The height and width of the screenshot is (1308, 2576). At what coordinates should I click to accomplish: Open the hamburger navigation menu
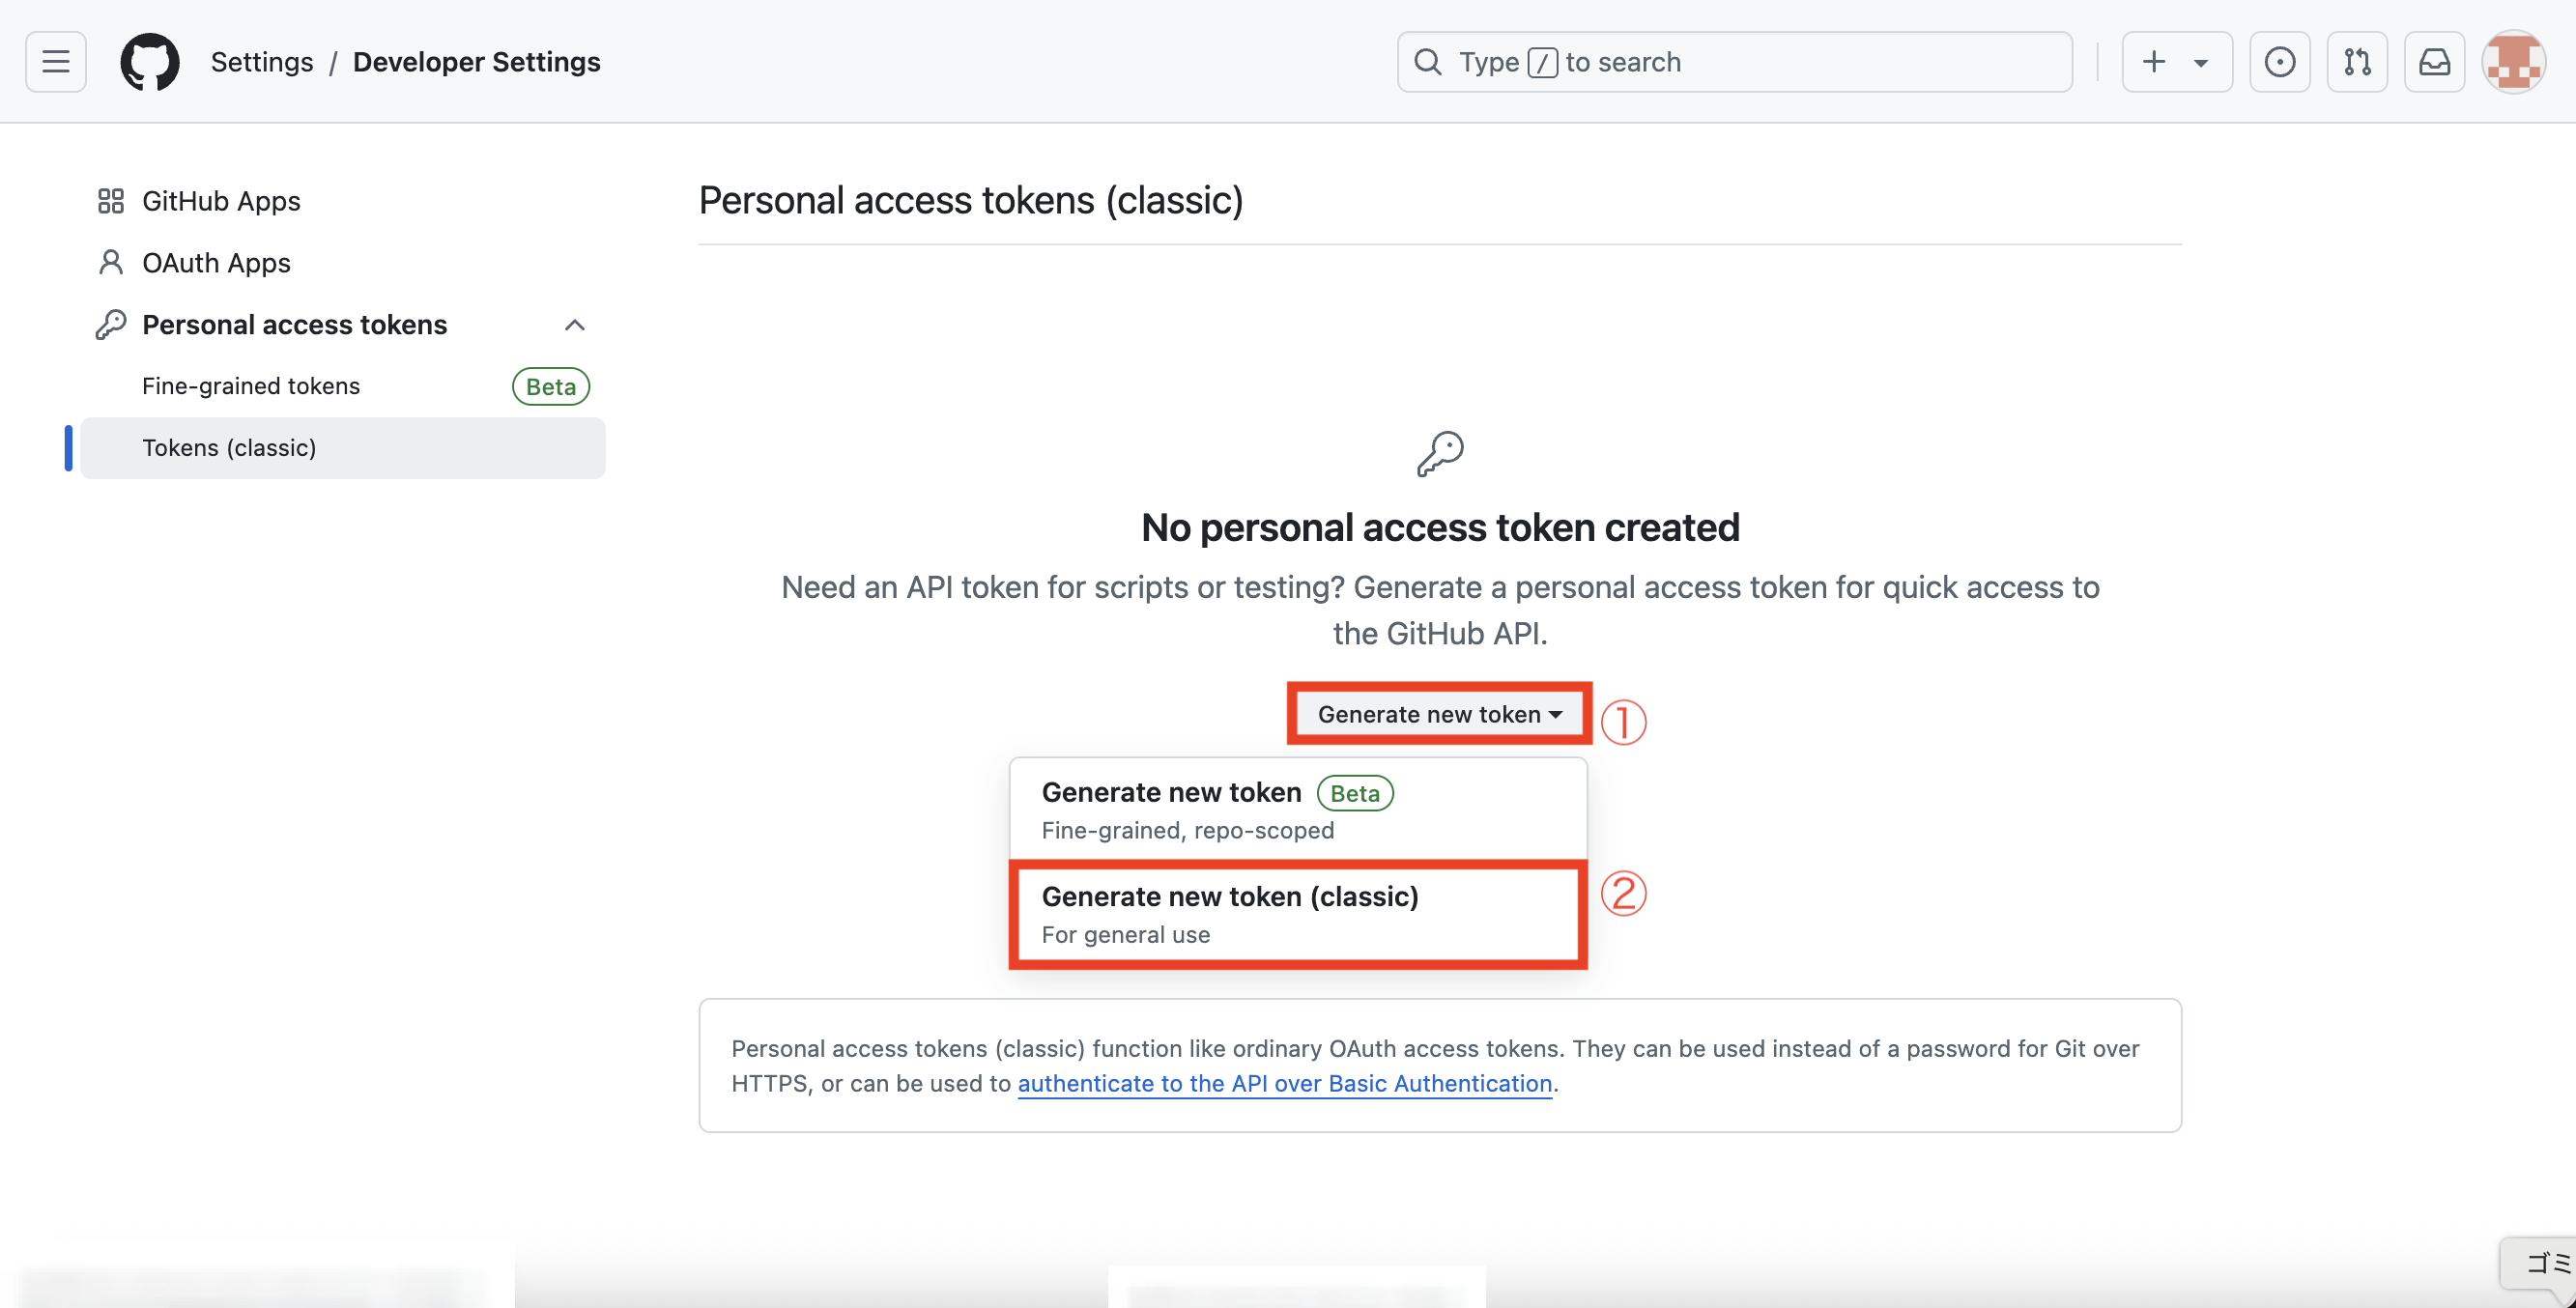[55, 61]
